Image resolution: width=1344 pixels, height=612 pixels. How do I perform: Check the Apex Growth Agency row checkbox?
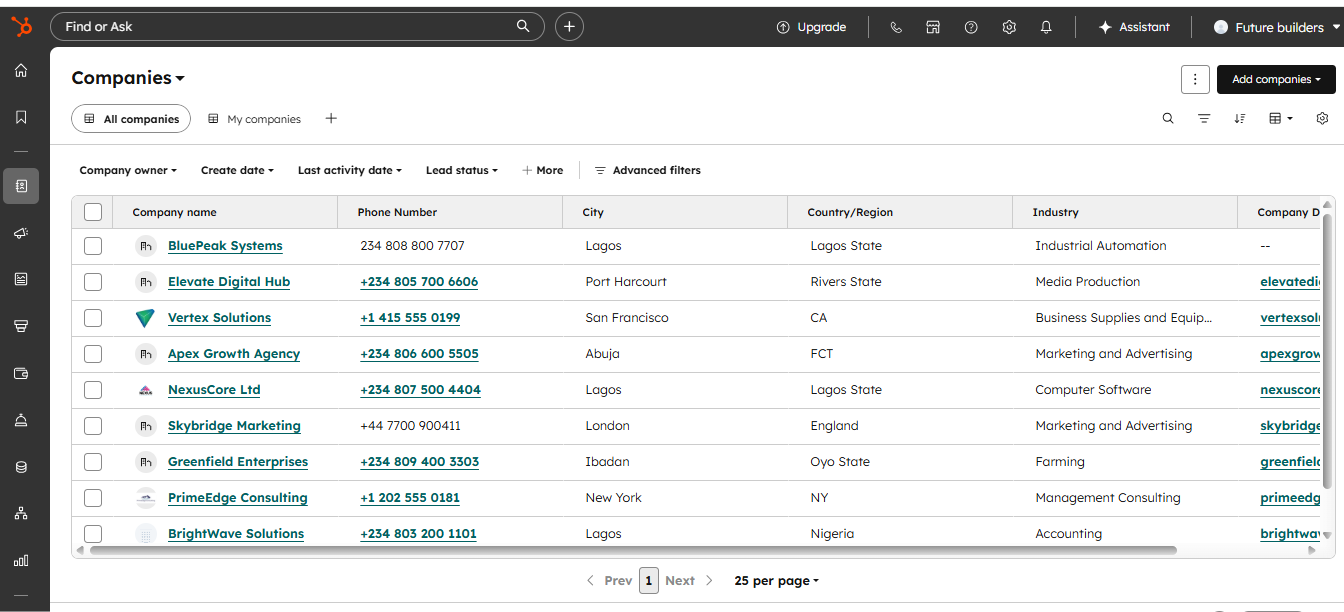click(x=93, y=354)
